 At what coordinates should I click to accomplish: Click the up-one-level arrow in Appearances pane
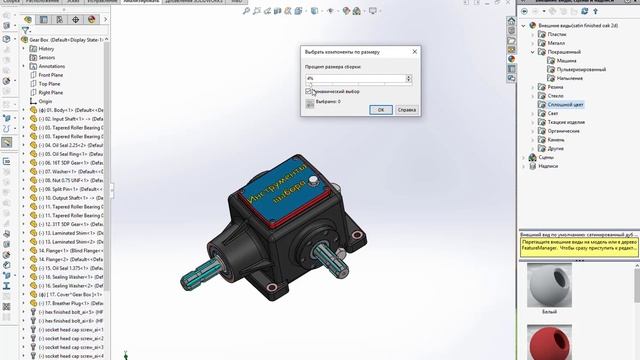(596, 11)
